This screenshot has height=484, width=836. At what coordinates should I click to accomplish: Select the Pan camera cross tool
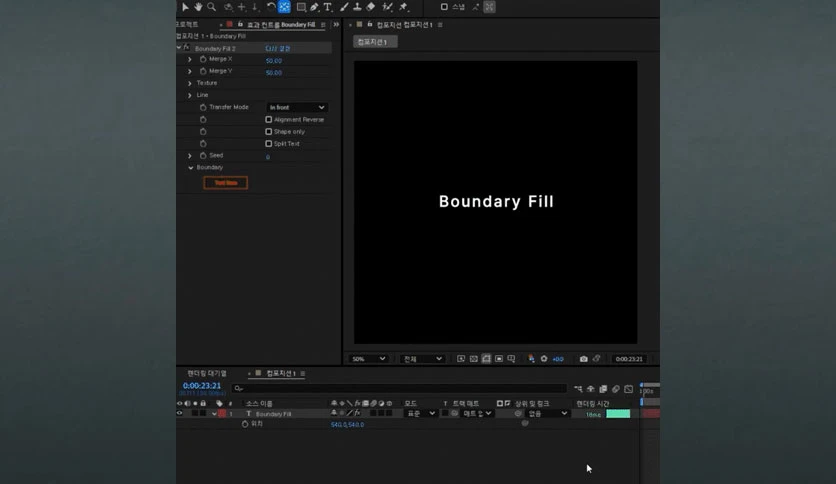(x=242, y=7)
